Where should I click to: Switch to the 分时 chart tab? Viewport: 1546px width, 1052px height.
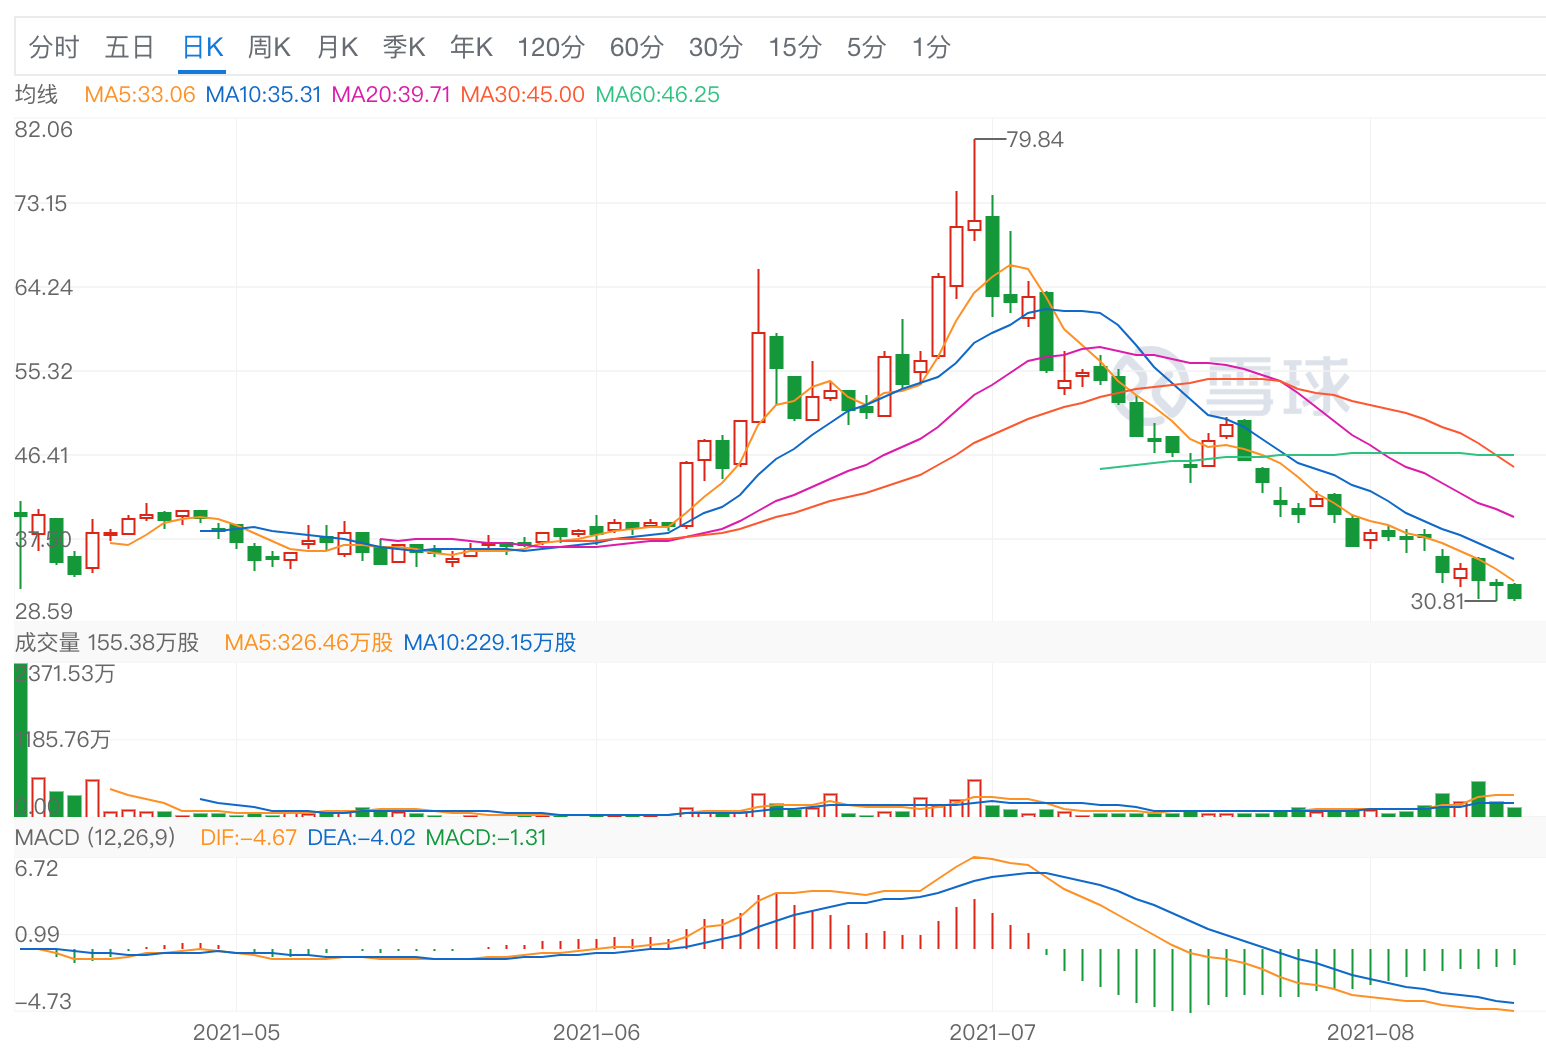(54, 47)
